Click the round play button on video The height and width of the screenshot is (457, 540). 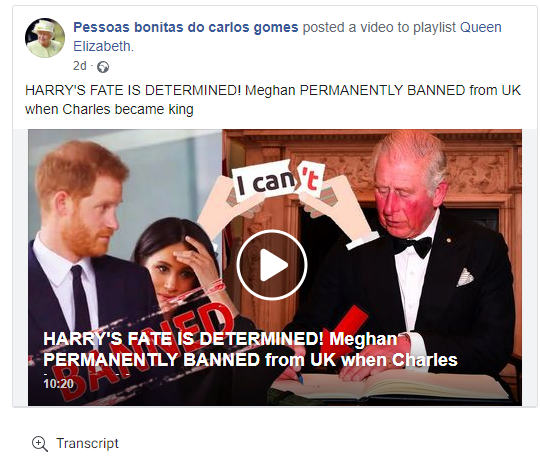point(272,265)
